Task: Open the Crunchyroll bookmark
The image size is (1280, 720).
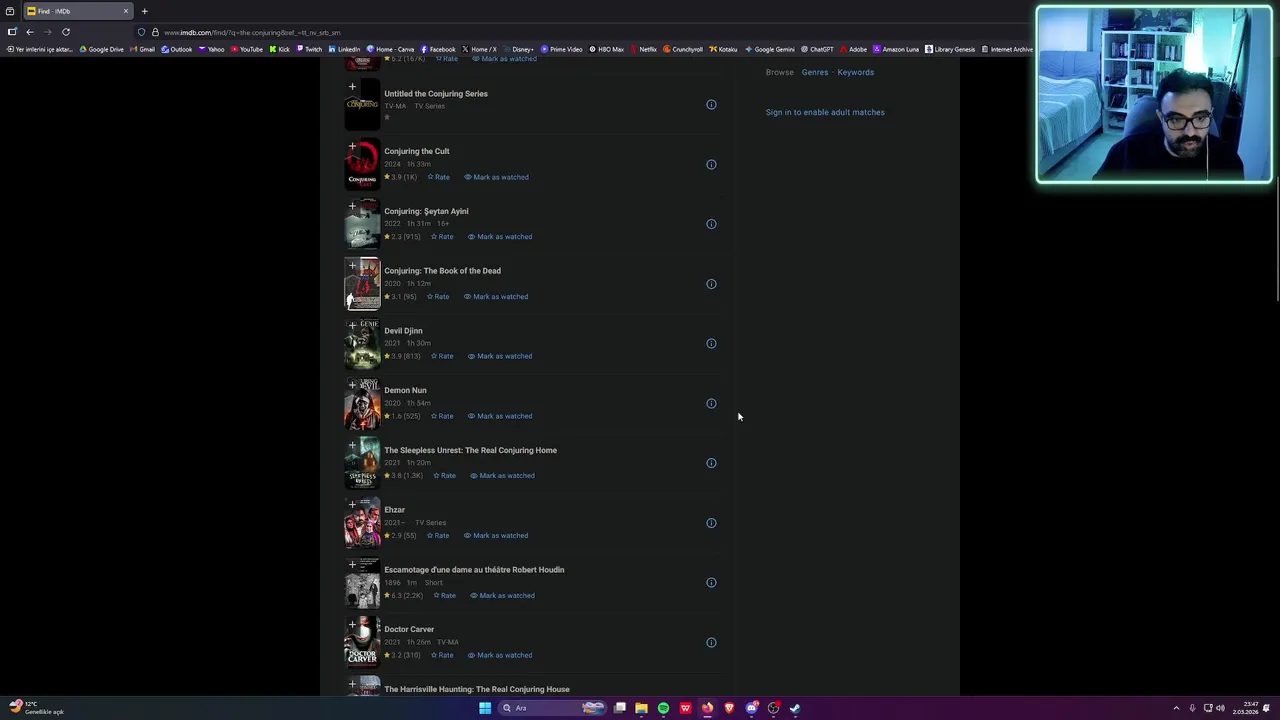Action: pos(682,49)
